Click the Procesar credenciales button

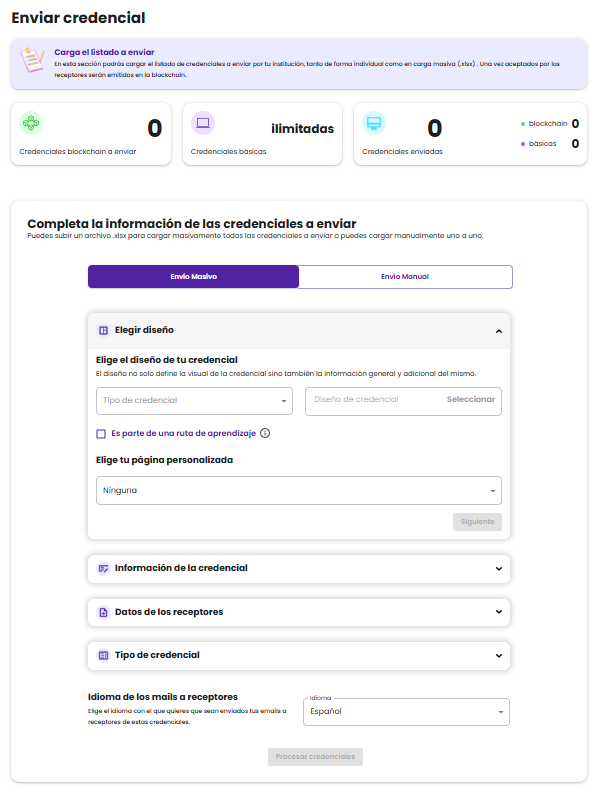click(315, 757)
